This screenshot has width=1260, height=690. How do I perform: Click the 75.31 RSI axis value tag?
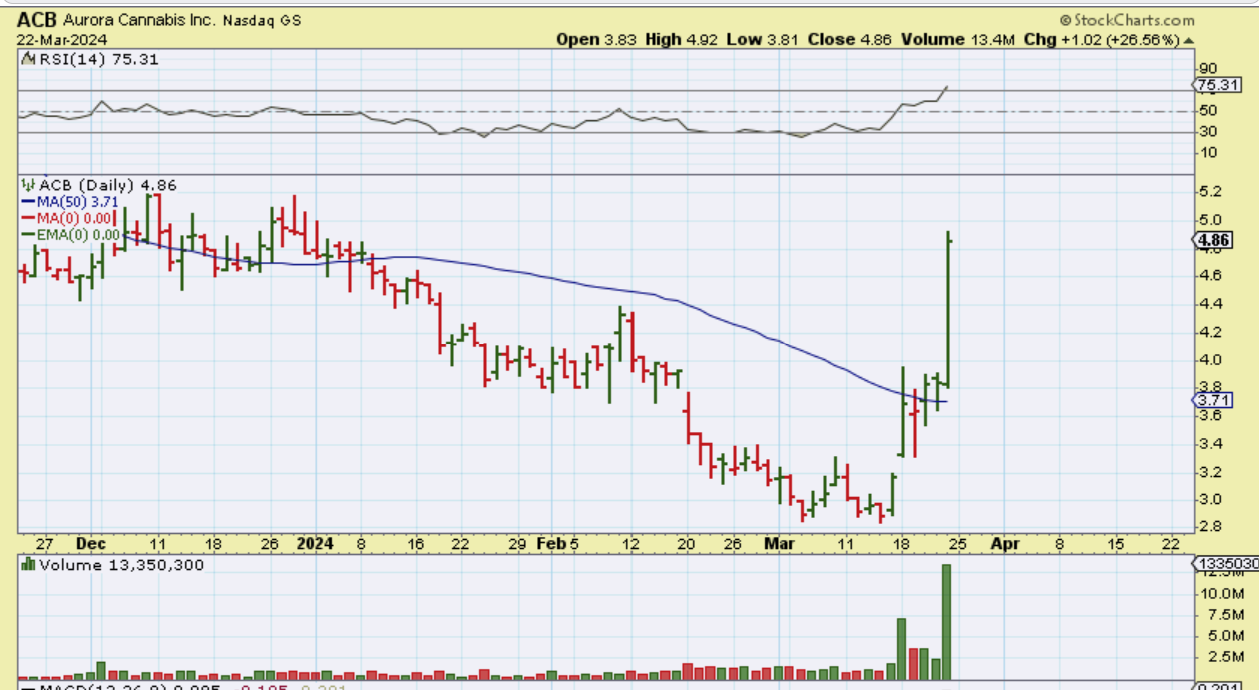(1219, 85)
